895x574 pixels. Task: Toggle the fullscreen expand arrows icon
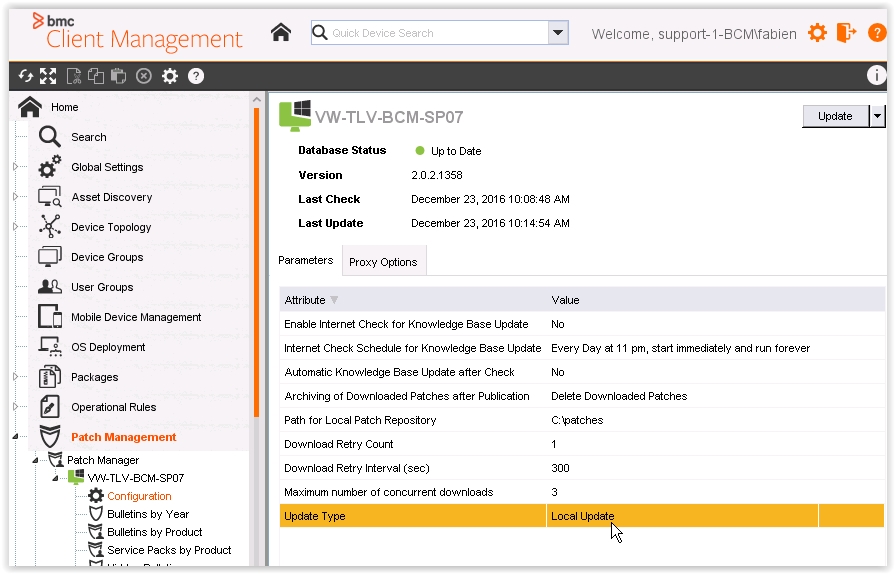pos(48,76)
